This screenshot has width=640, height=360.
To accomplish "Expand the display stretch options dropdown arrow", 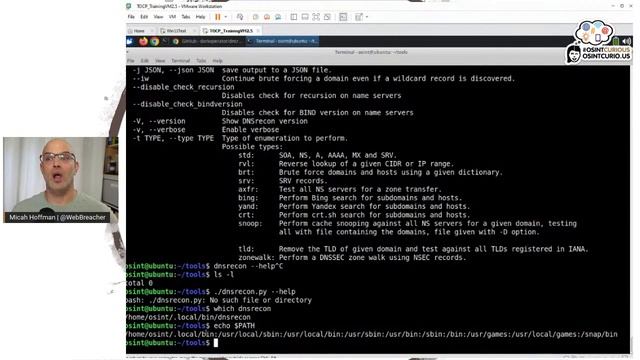I will point(367,17).
